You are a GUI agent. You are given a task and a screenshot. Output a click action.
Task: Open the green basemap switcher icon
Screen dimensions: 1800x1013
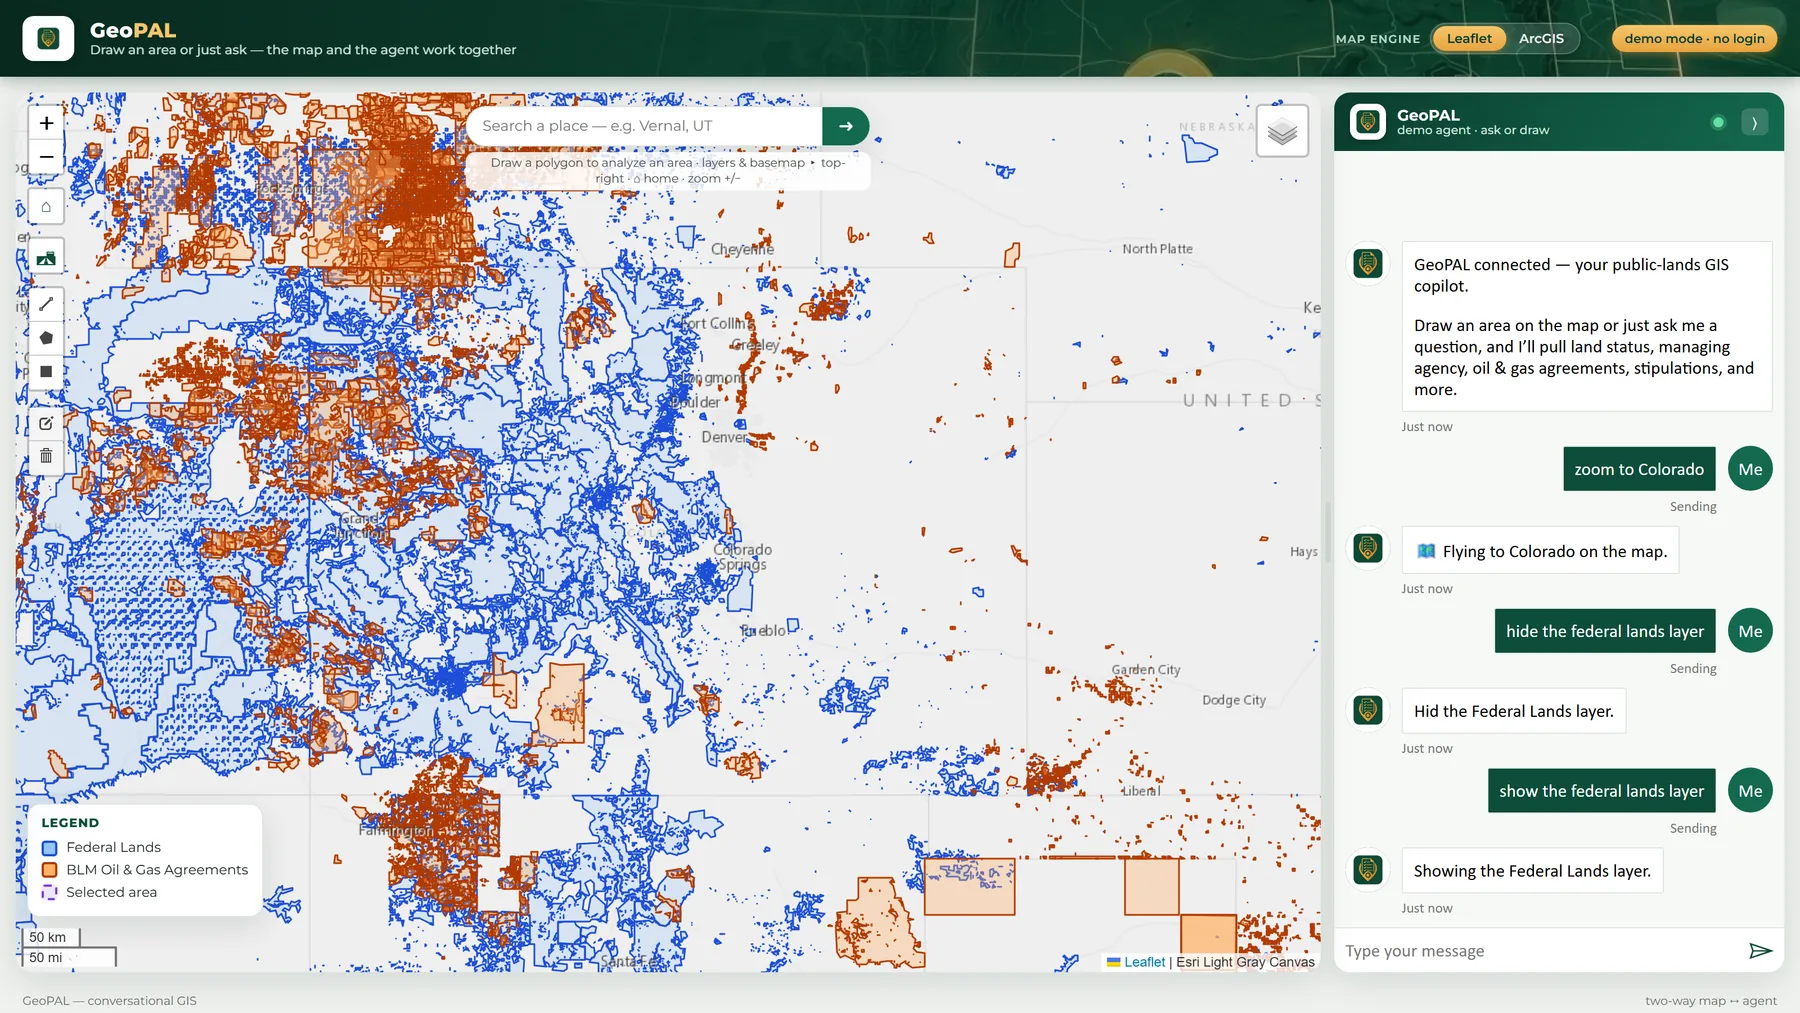(46, 257)
